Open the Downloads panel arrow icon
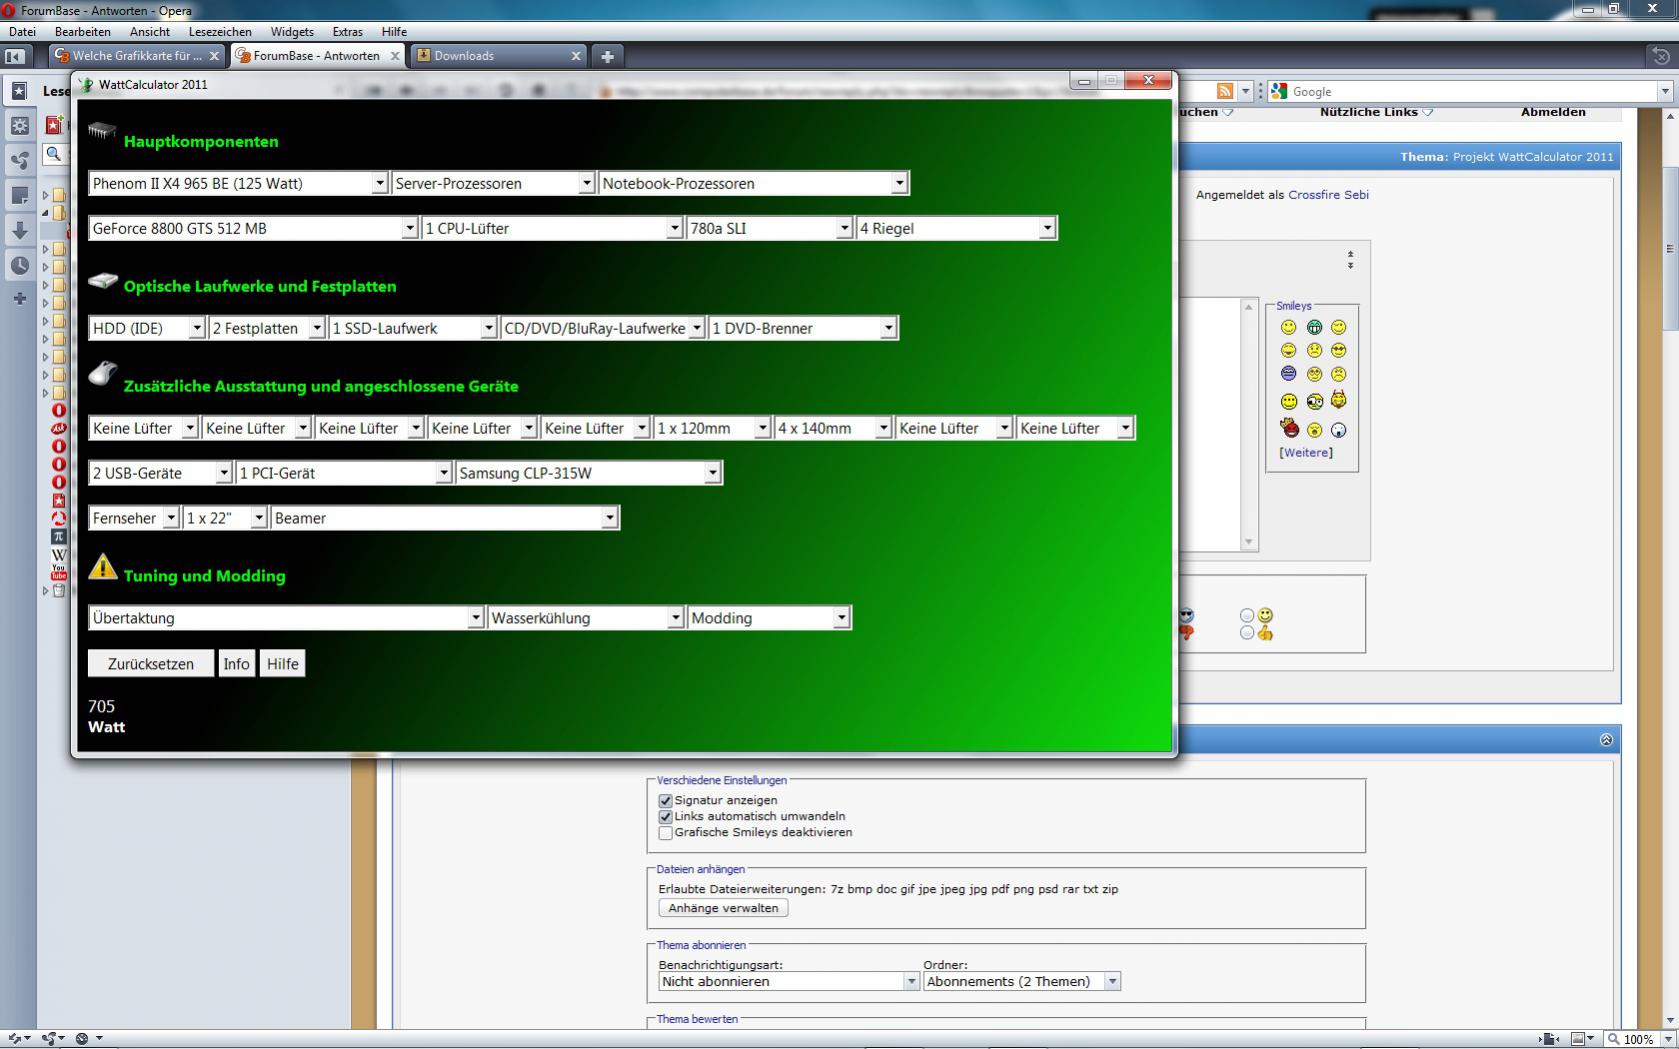This screenshot has width=1679, height=1049. 19,230
